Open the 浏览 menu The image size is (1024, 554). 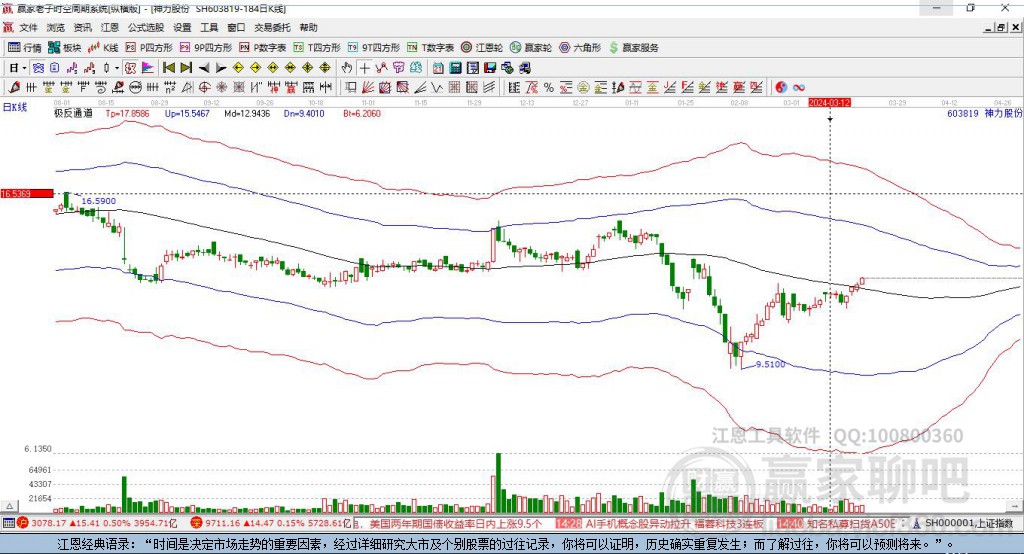56,27
